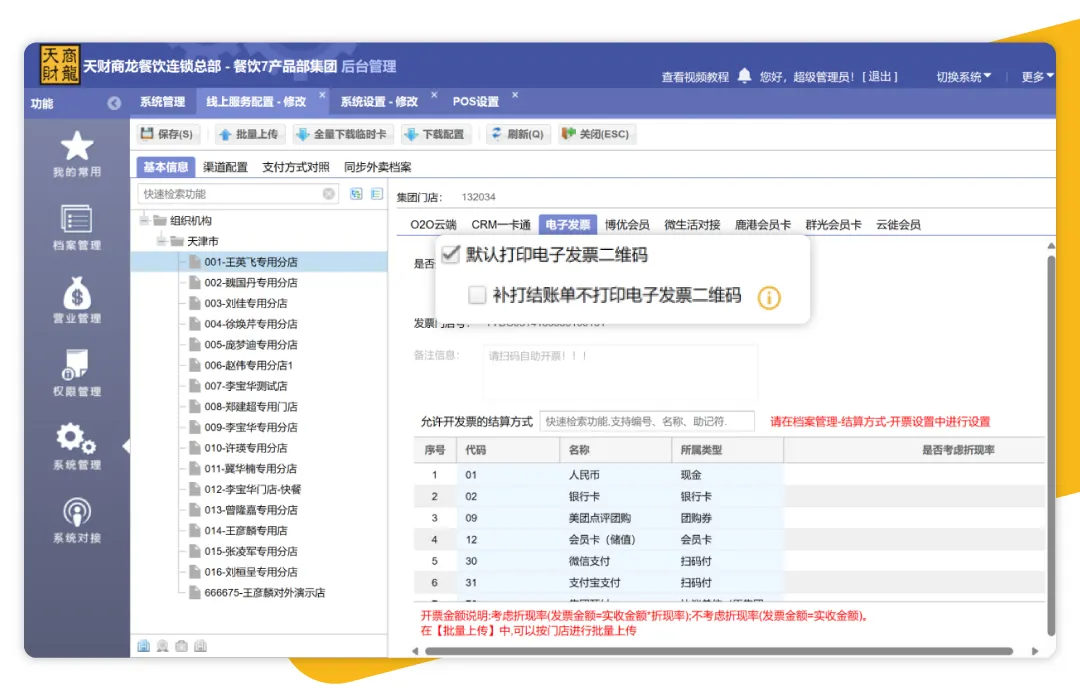
Task: Click 刷新(Q) toolbar button
Action: tap(518, 134)
